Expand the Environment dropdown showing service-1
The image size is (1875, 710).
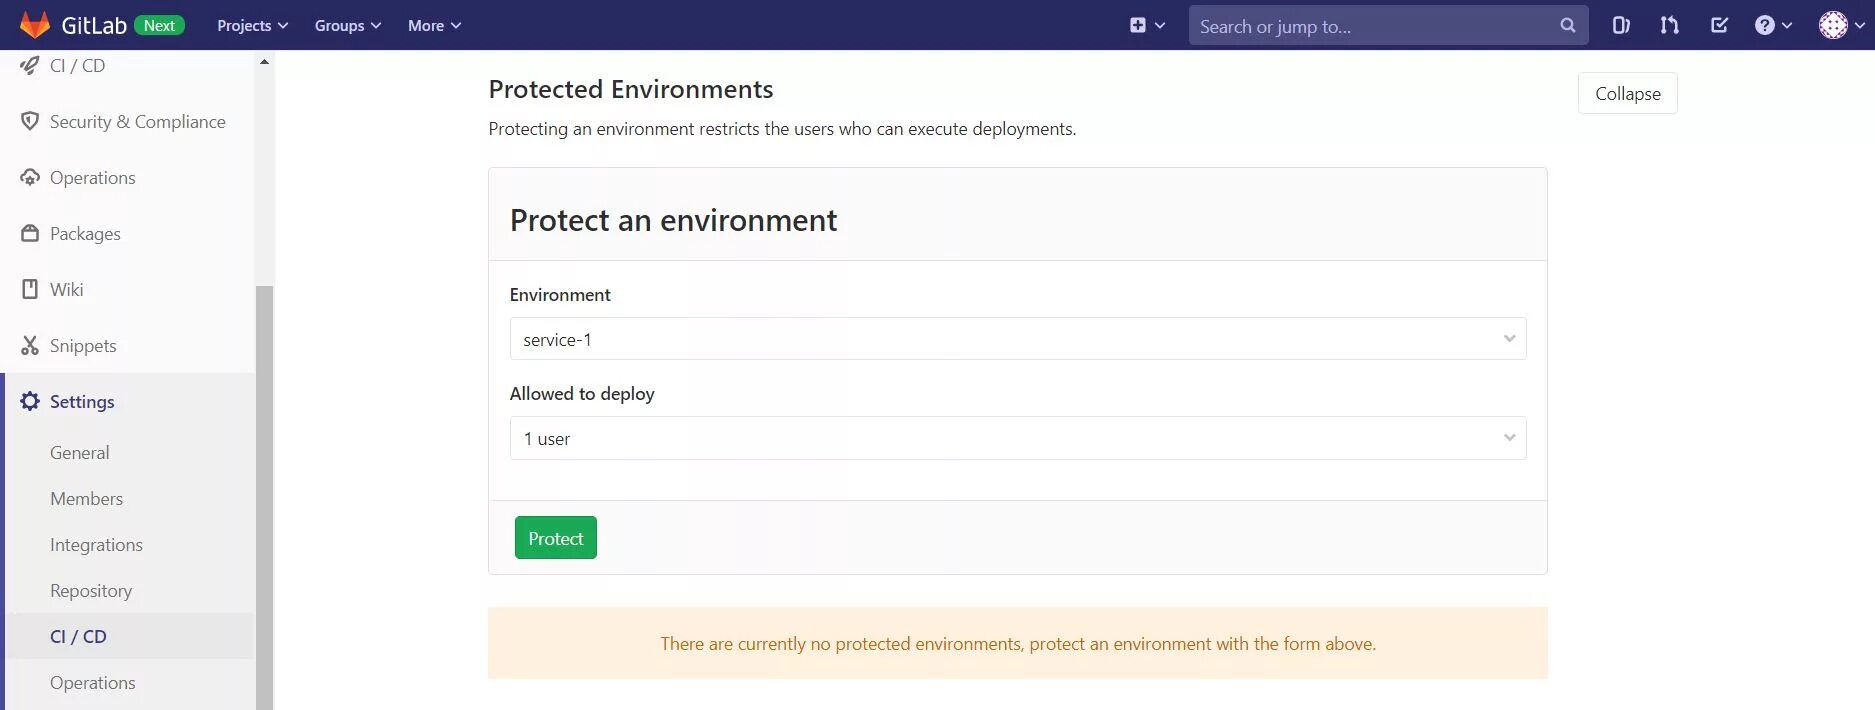tap(1017, 339)
